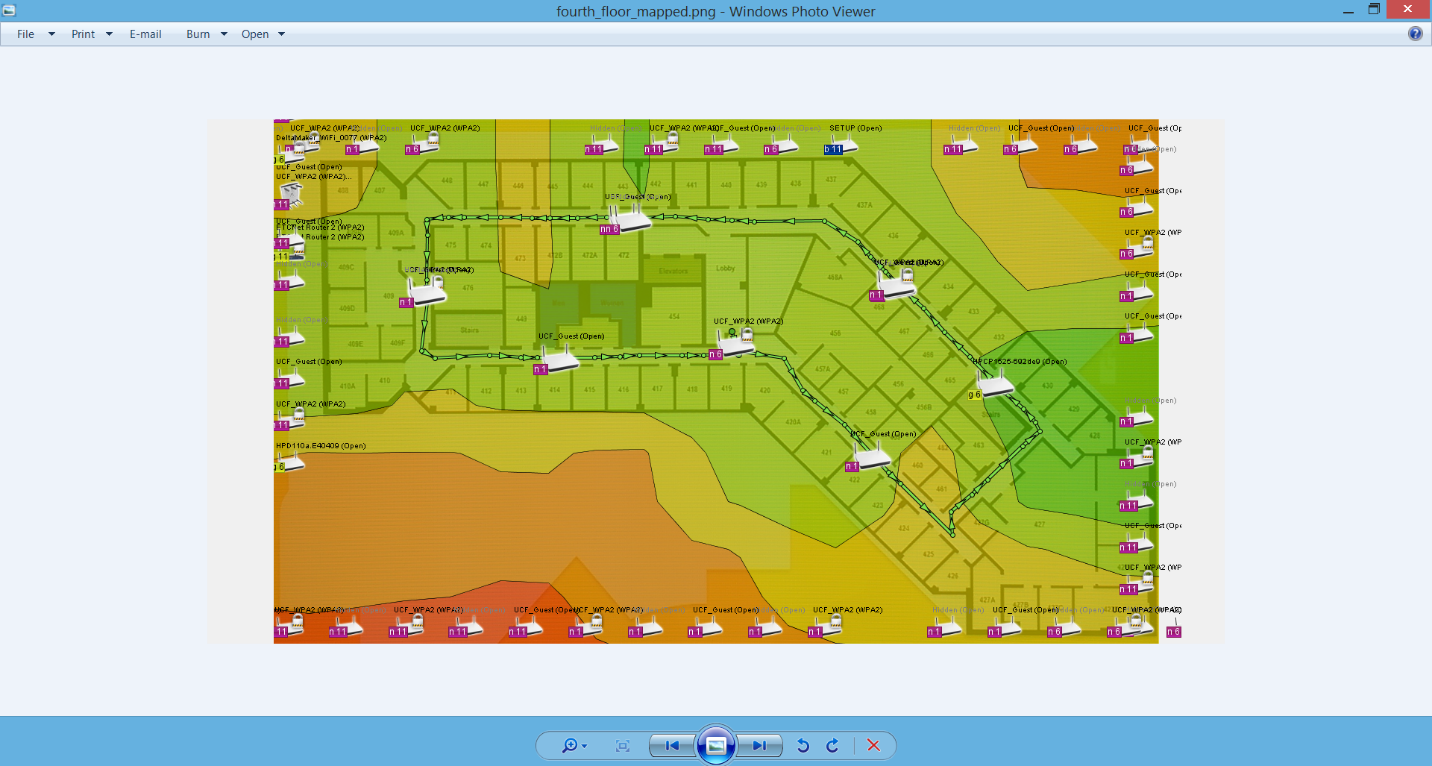This screenshot has width=1432, height=766.
Task: Play the slide show
Action: [x=716, y=745]
